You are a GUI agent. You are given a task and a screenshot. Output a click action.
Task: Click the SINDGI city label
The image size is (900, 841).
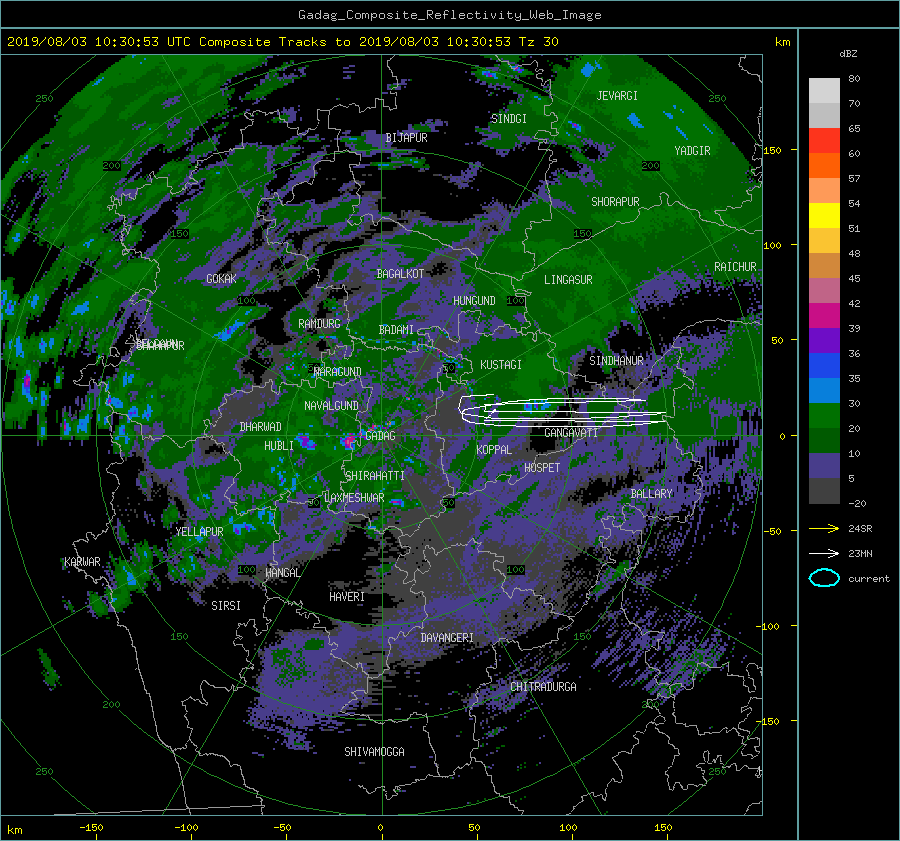509,119
